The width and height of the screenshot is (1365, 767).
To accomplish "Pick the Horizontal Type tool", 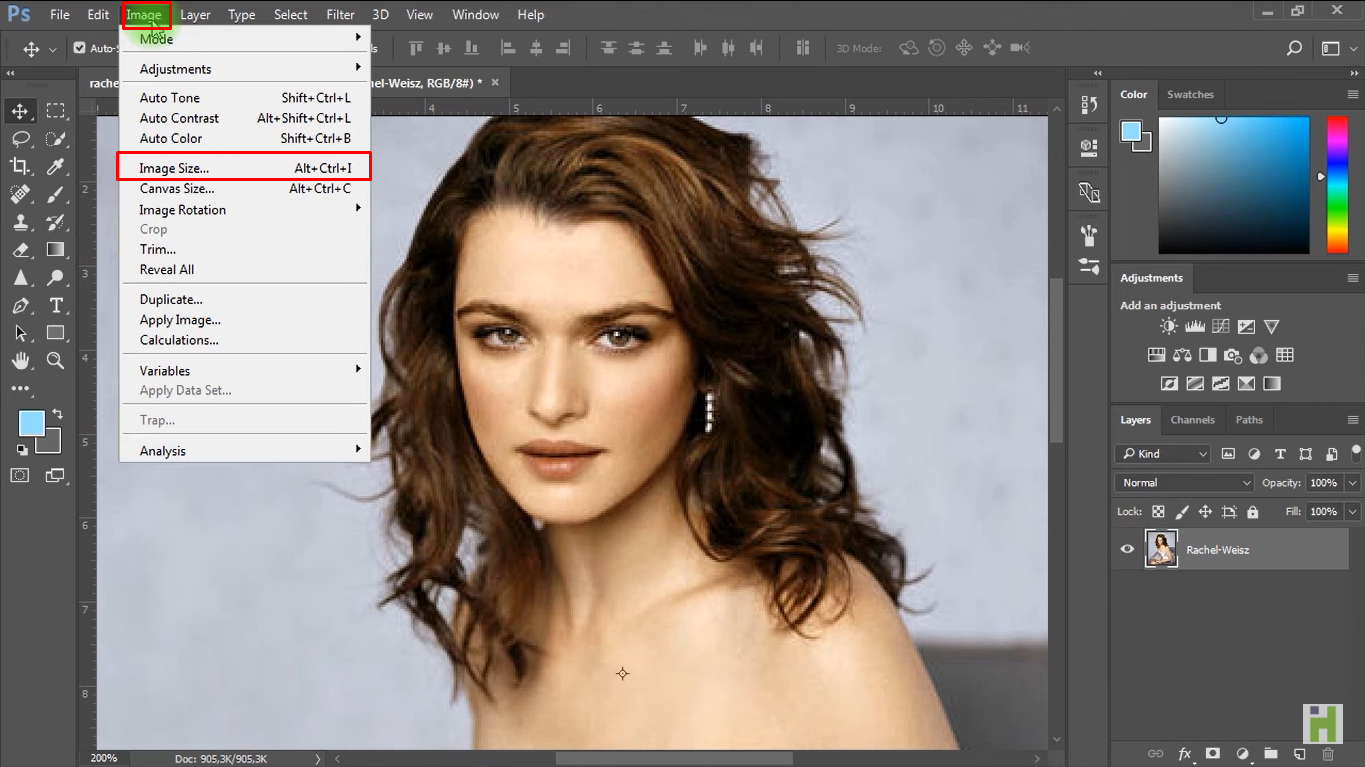I will (x=56, y=306).
